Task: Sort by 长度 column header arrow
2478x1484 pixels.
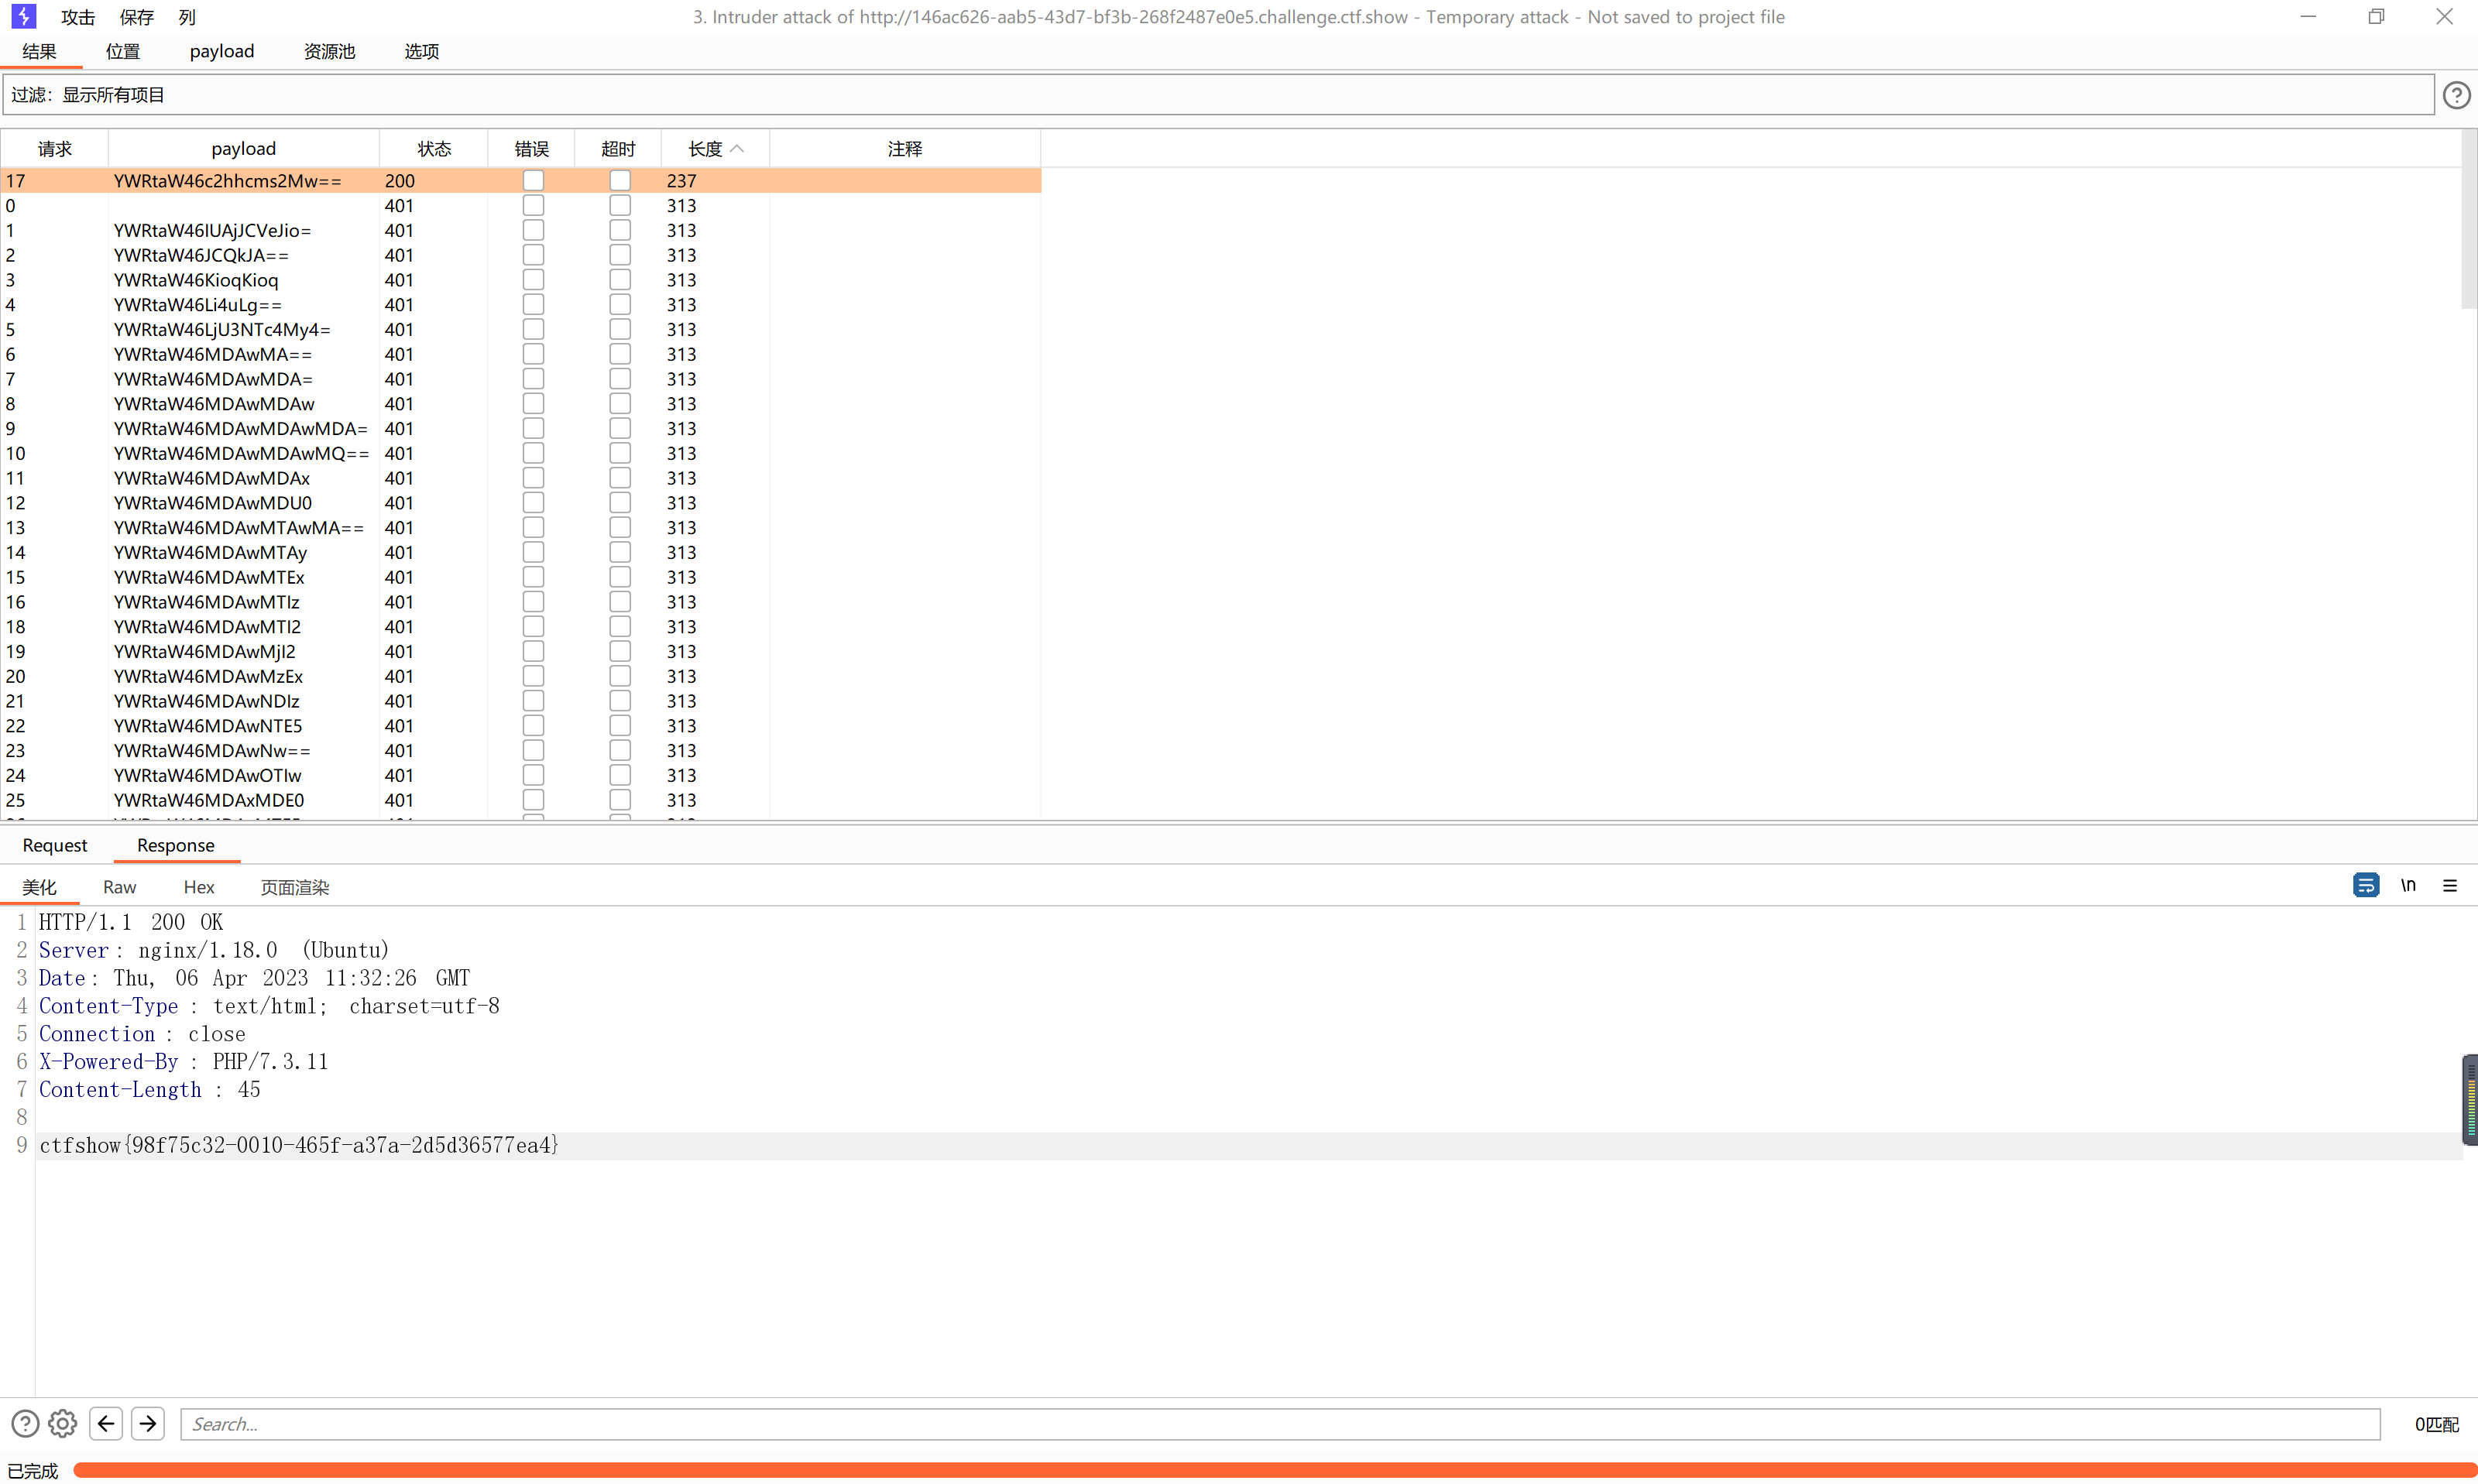Action: [737, 149]
